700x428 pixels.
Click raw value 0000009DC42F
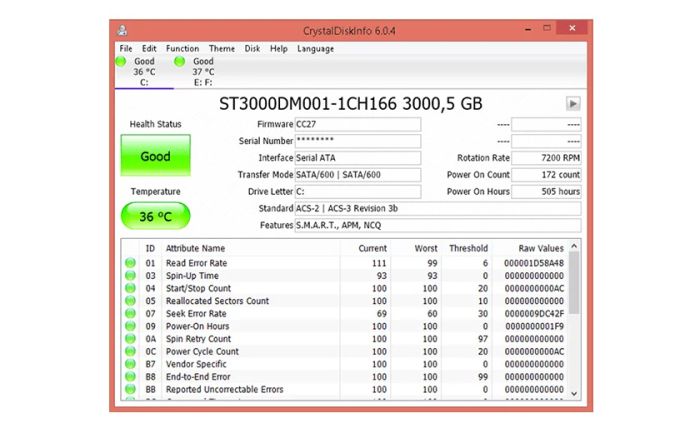click(534, 313)
